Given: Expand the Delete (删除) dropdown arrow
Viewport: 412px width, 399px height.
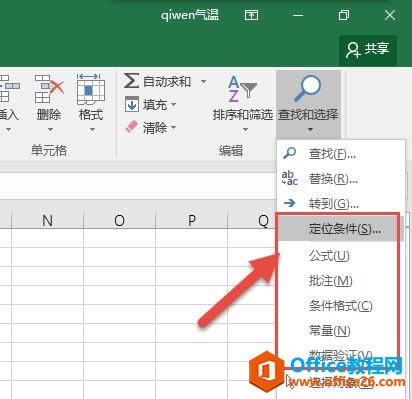Looking at the screenshot, I should [x=50, y=129].
